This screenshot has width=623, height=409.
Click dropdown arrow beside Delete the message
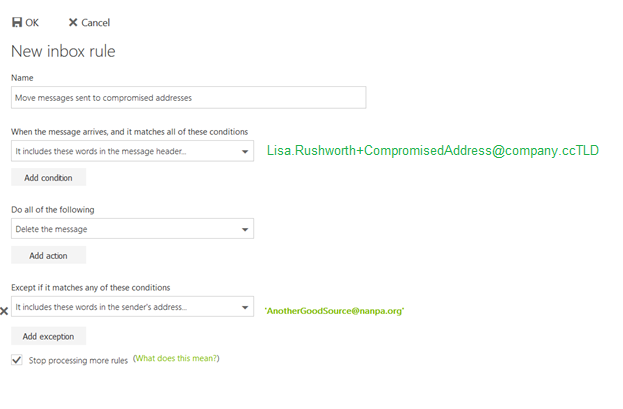tap(245, 229)
